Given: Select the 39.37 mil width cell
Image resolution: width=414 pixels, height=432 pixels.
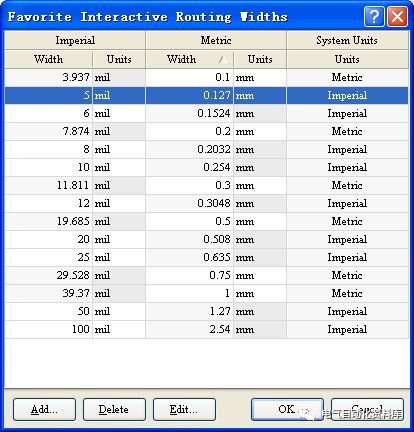Looking at the screenshot, I should click(49, 293).
